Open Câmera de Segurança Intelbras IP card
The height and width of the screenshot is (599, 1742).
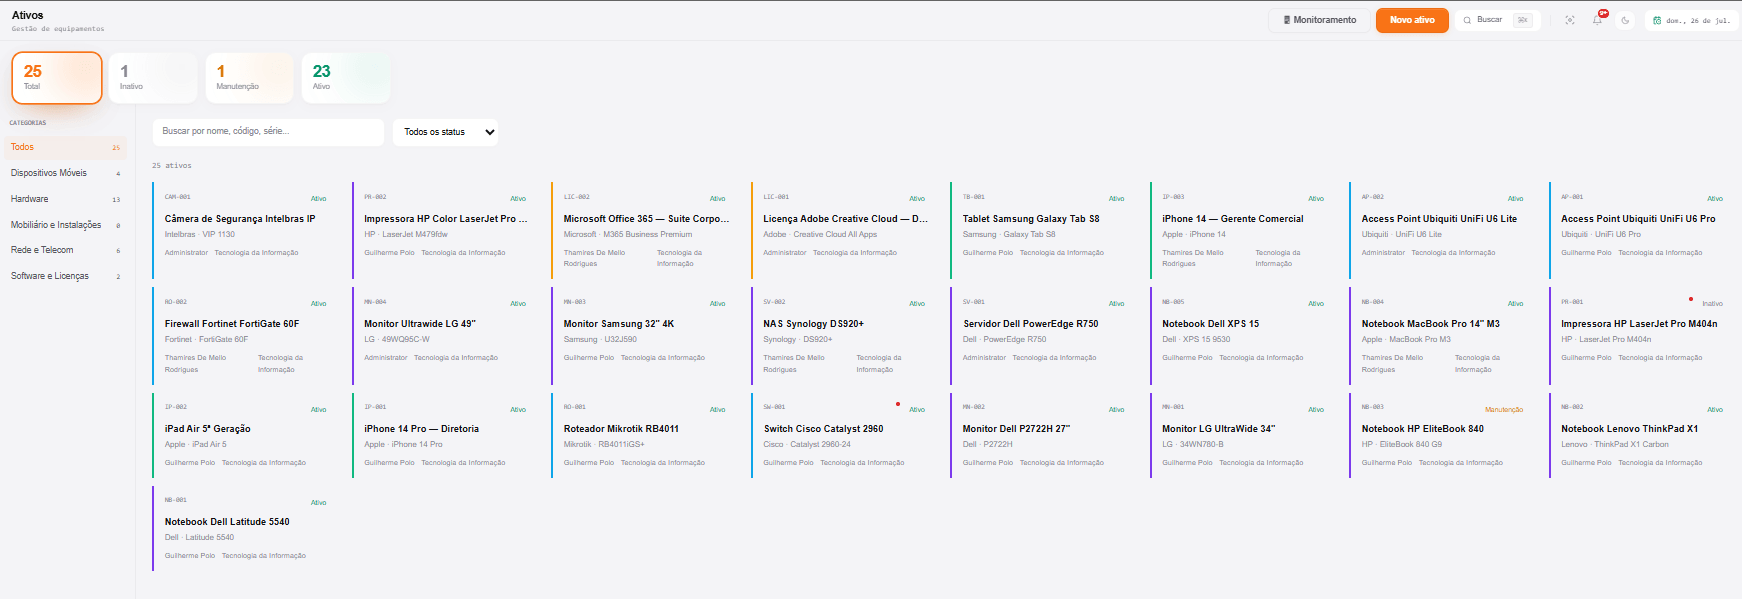[246, 230]
